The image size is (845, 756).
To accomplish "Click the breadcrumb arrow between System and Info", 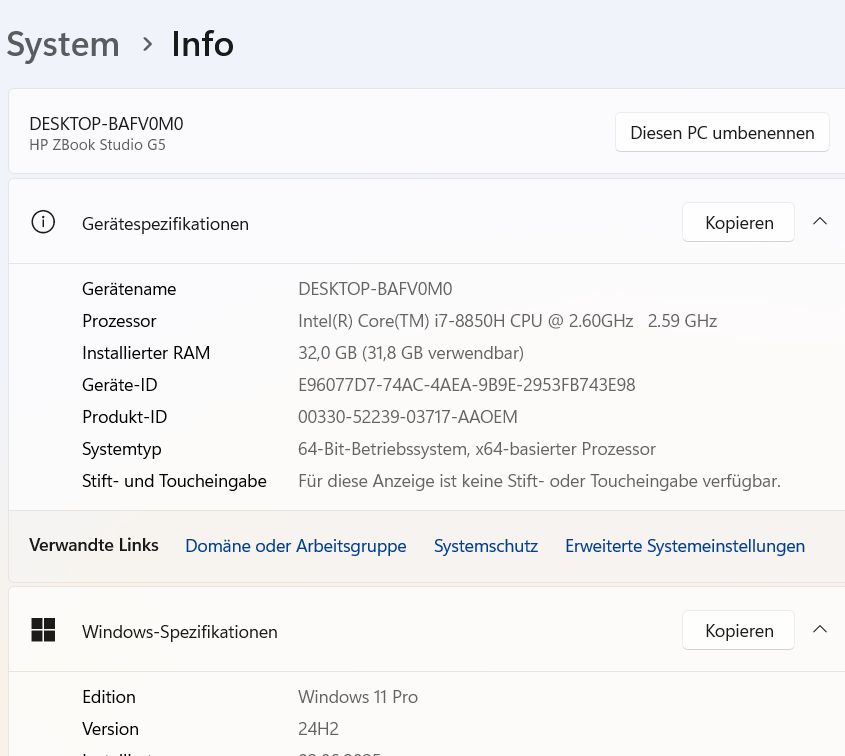I will coord(147,44).
